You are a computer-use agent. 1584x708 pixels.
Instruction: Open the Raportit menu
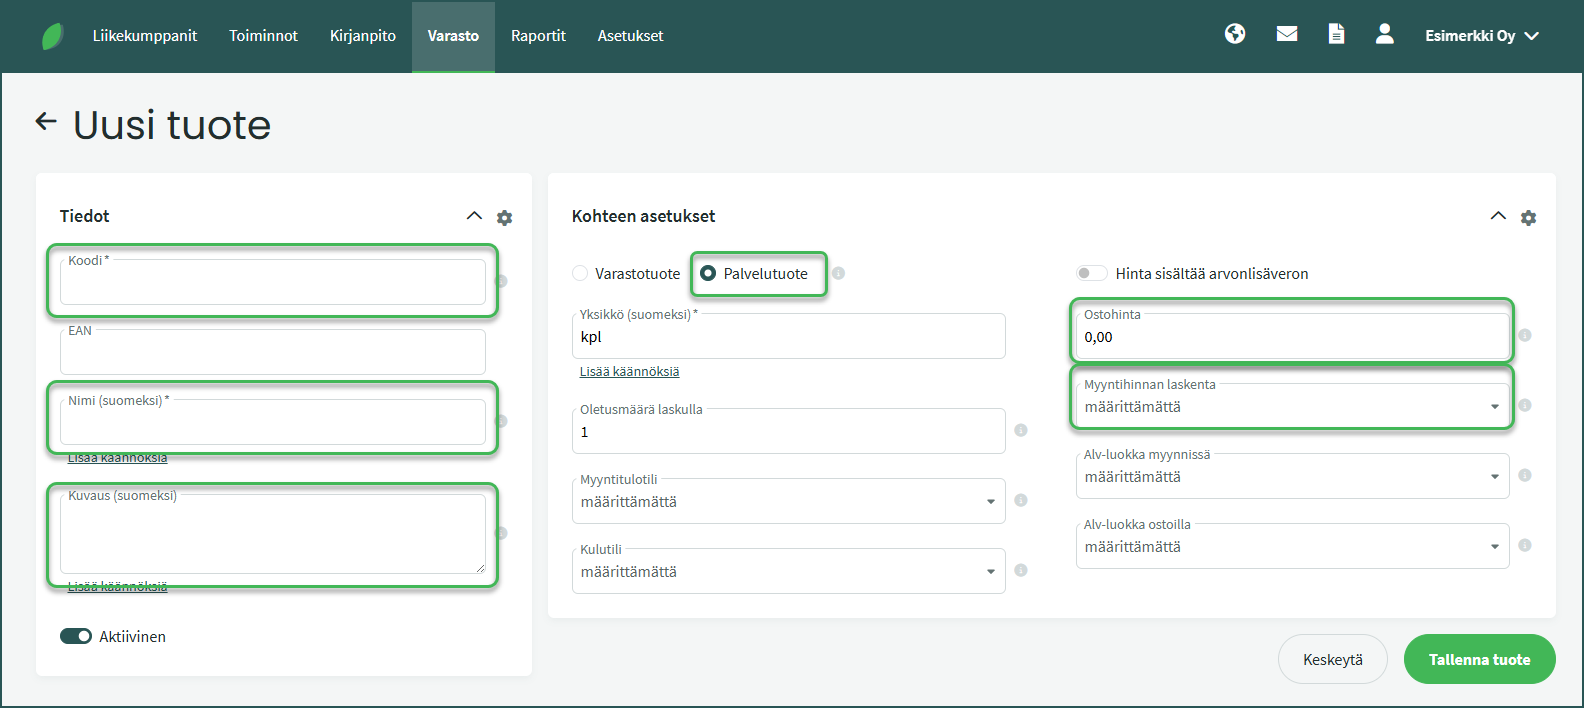coord(538,36)
